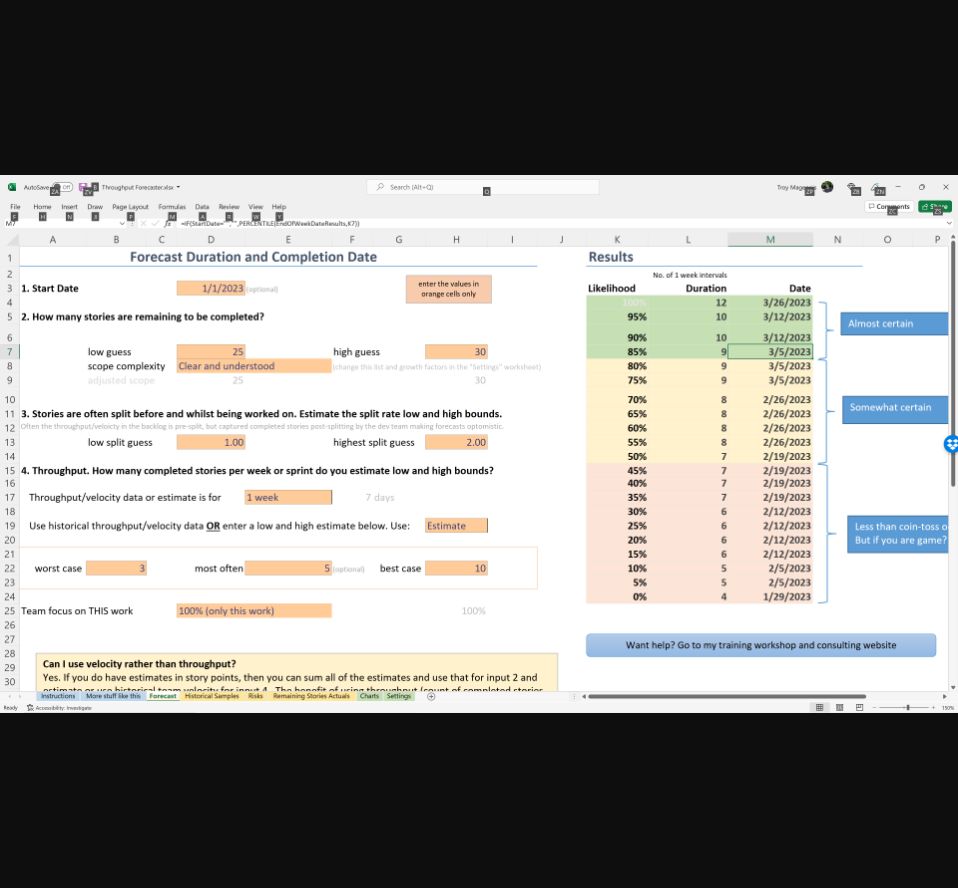Switch to the Forecast sheet tab
This screenshot has height=888, width=958.
[163, 696]
